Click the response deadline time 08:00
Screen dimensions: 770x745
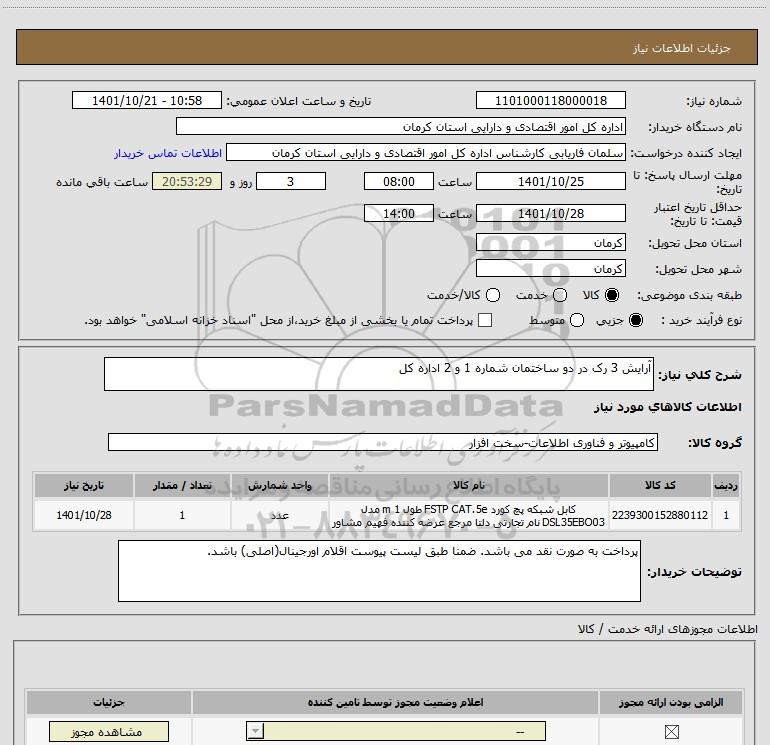[399, 181]
